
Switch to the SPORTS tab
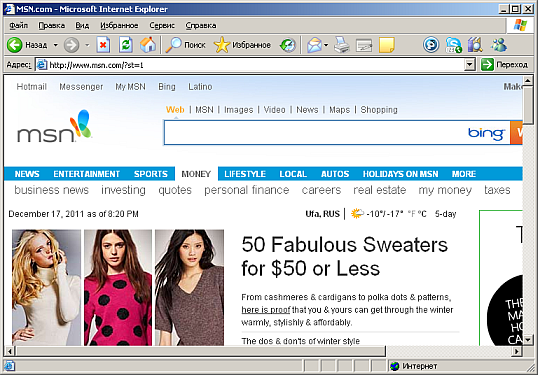click(151, 174)
